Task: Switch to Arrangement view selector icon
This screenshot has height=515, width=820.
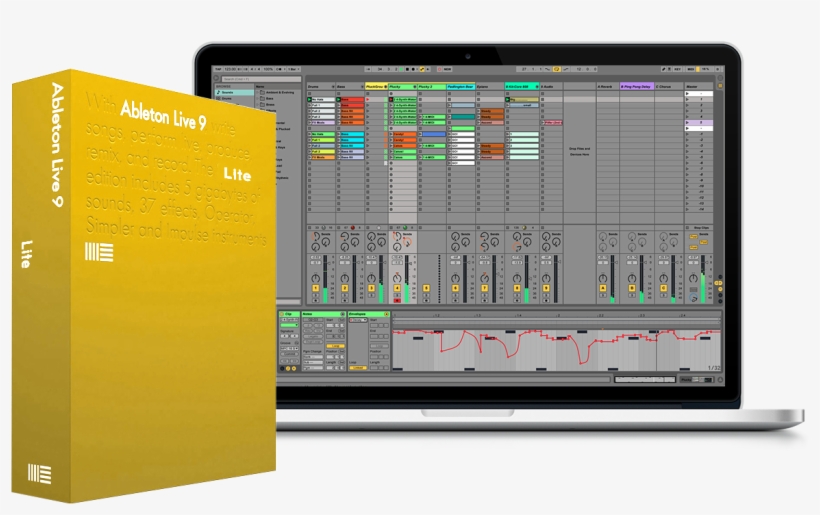Action: point(720,78)
